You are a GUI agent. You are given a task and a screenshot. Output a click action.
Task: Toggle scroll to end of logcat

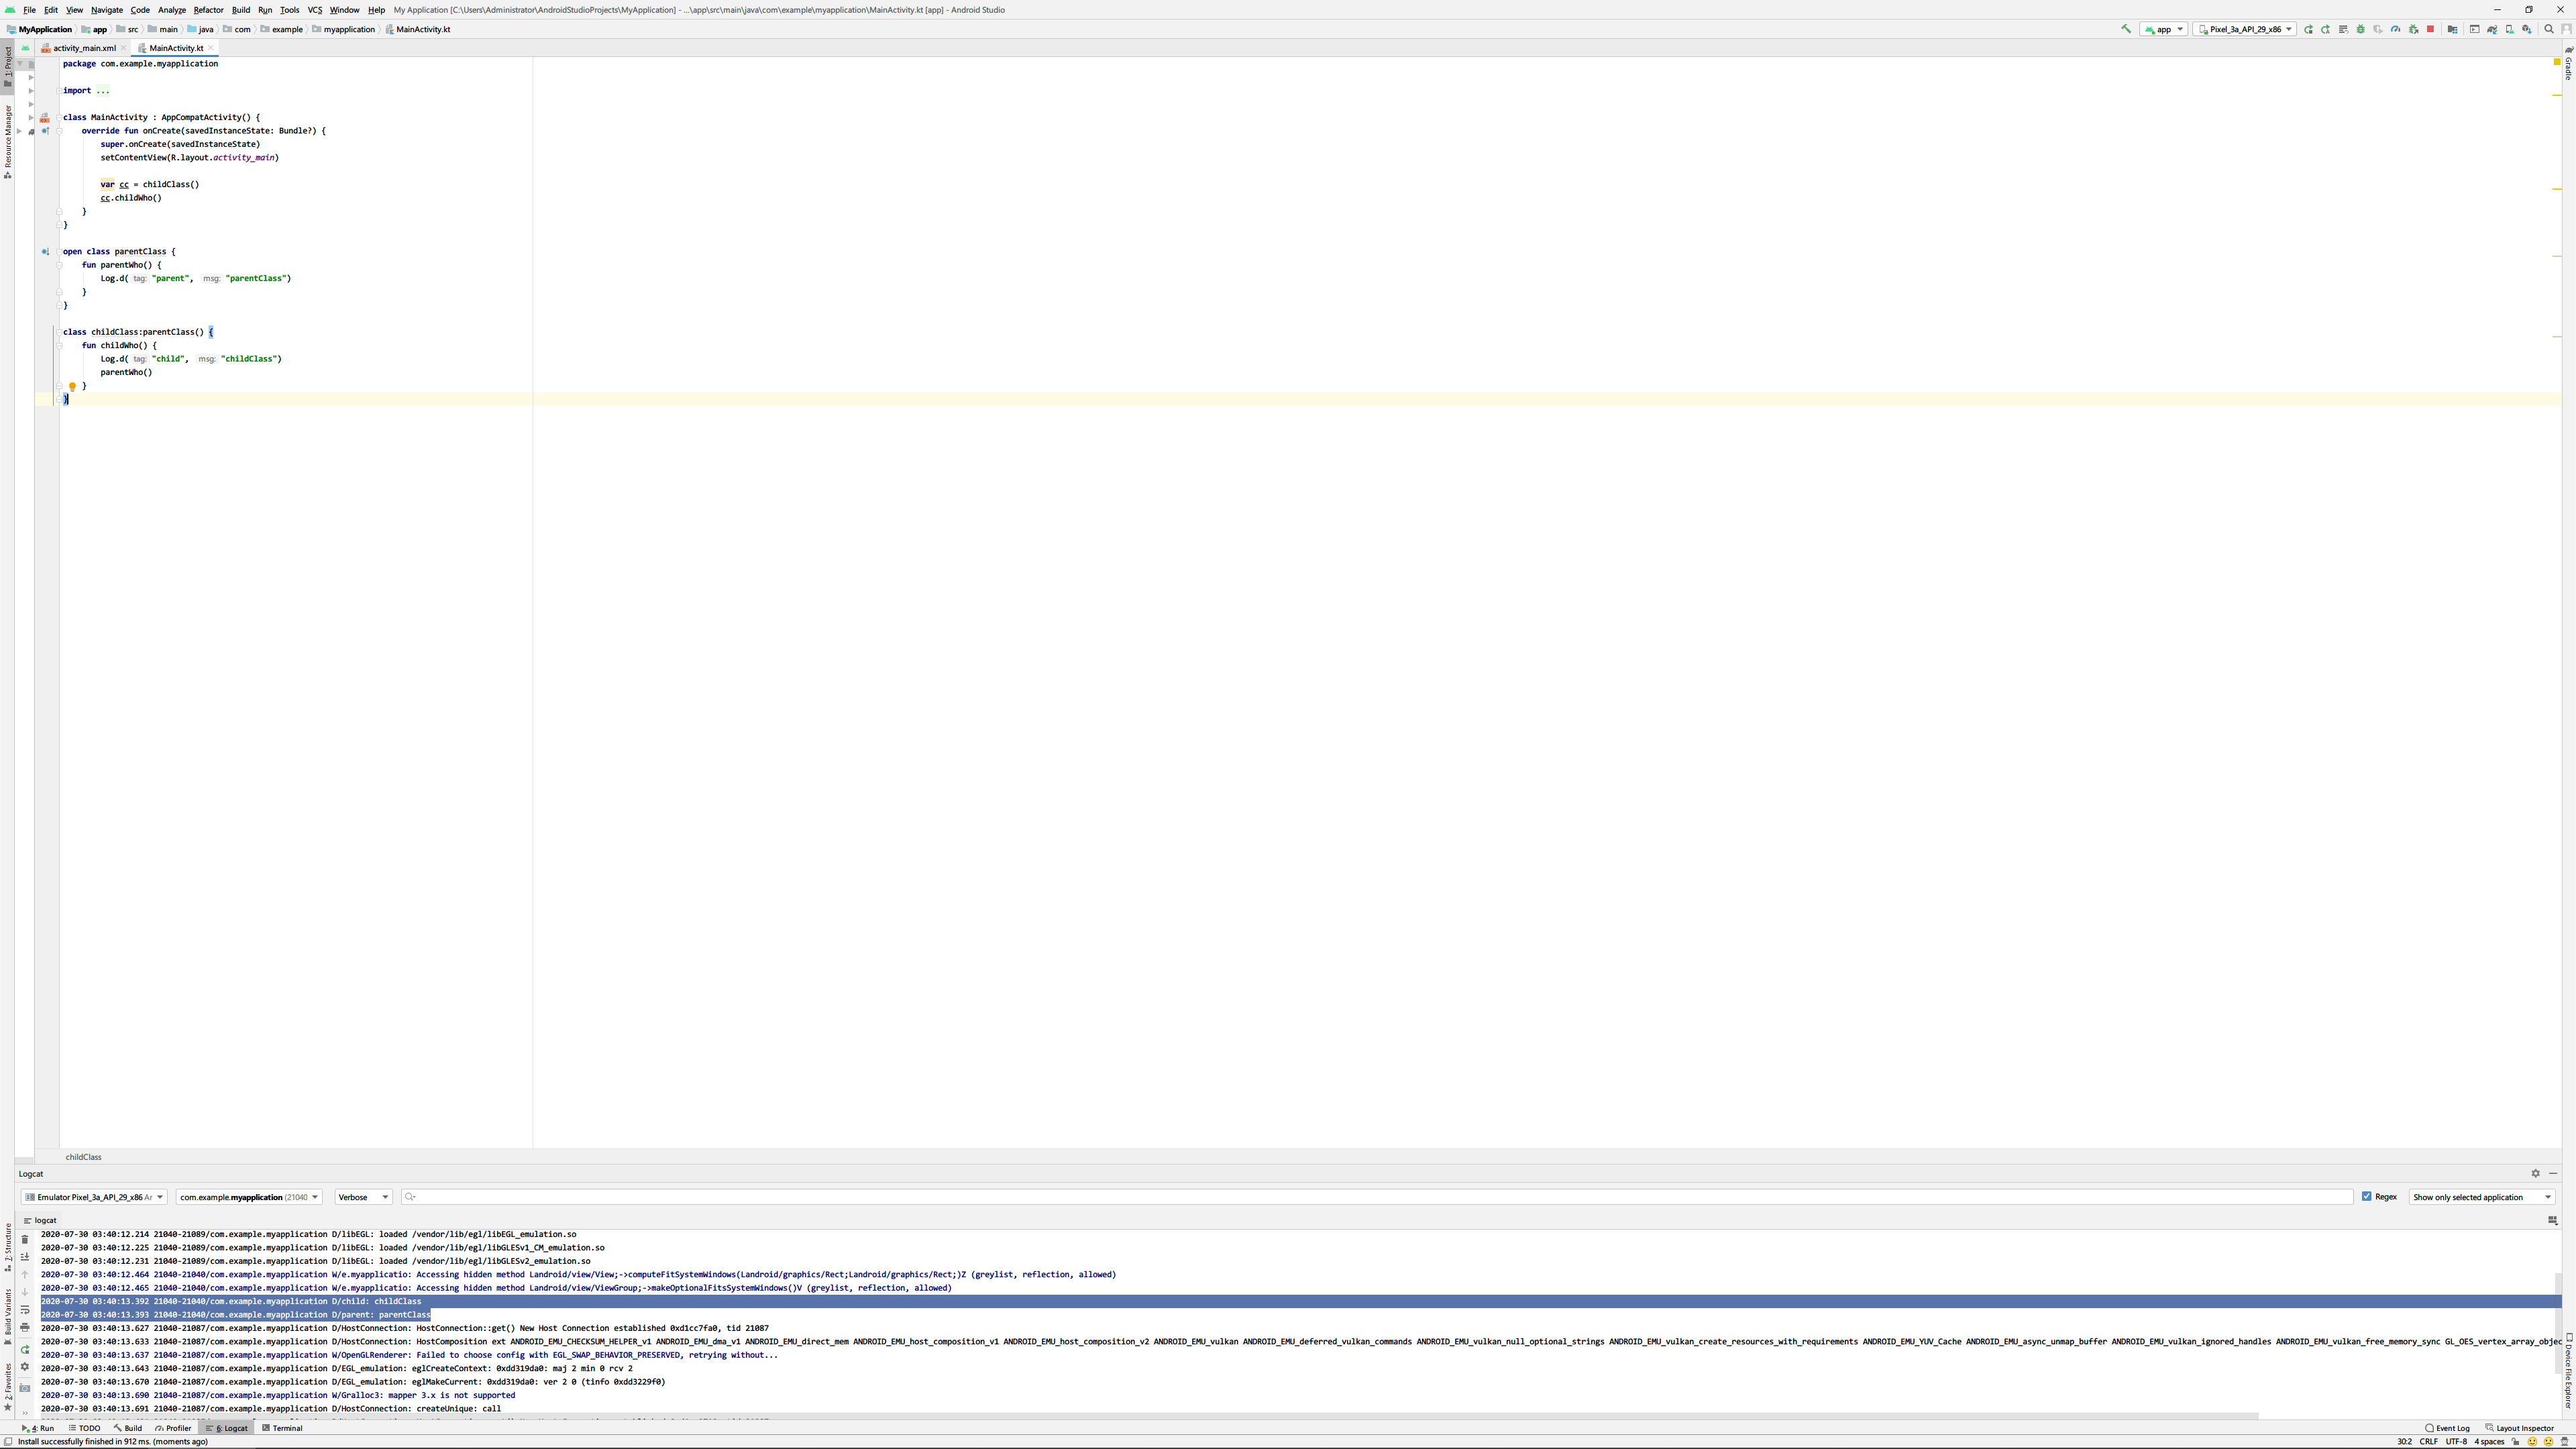[x=25, y=1256]
